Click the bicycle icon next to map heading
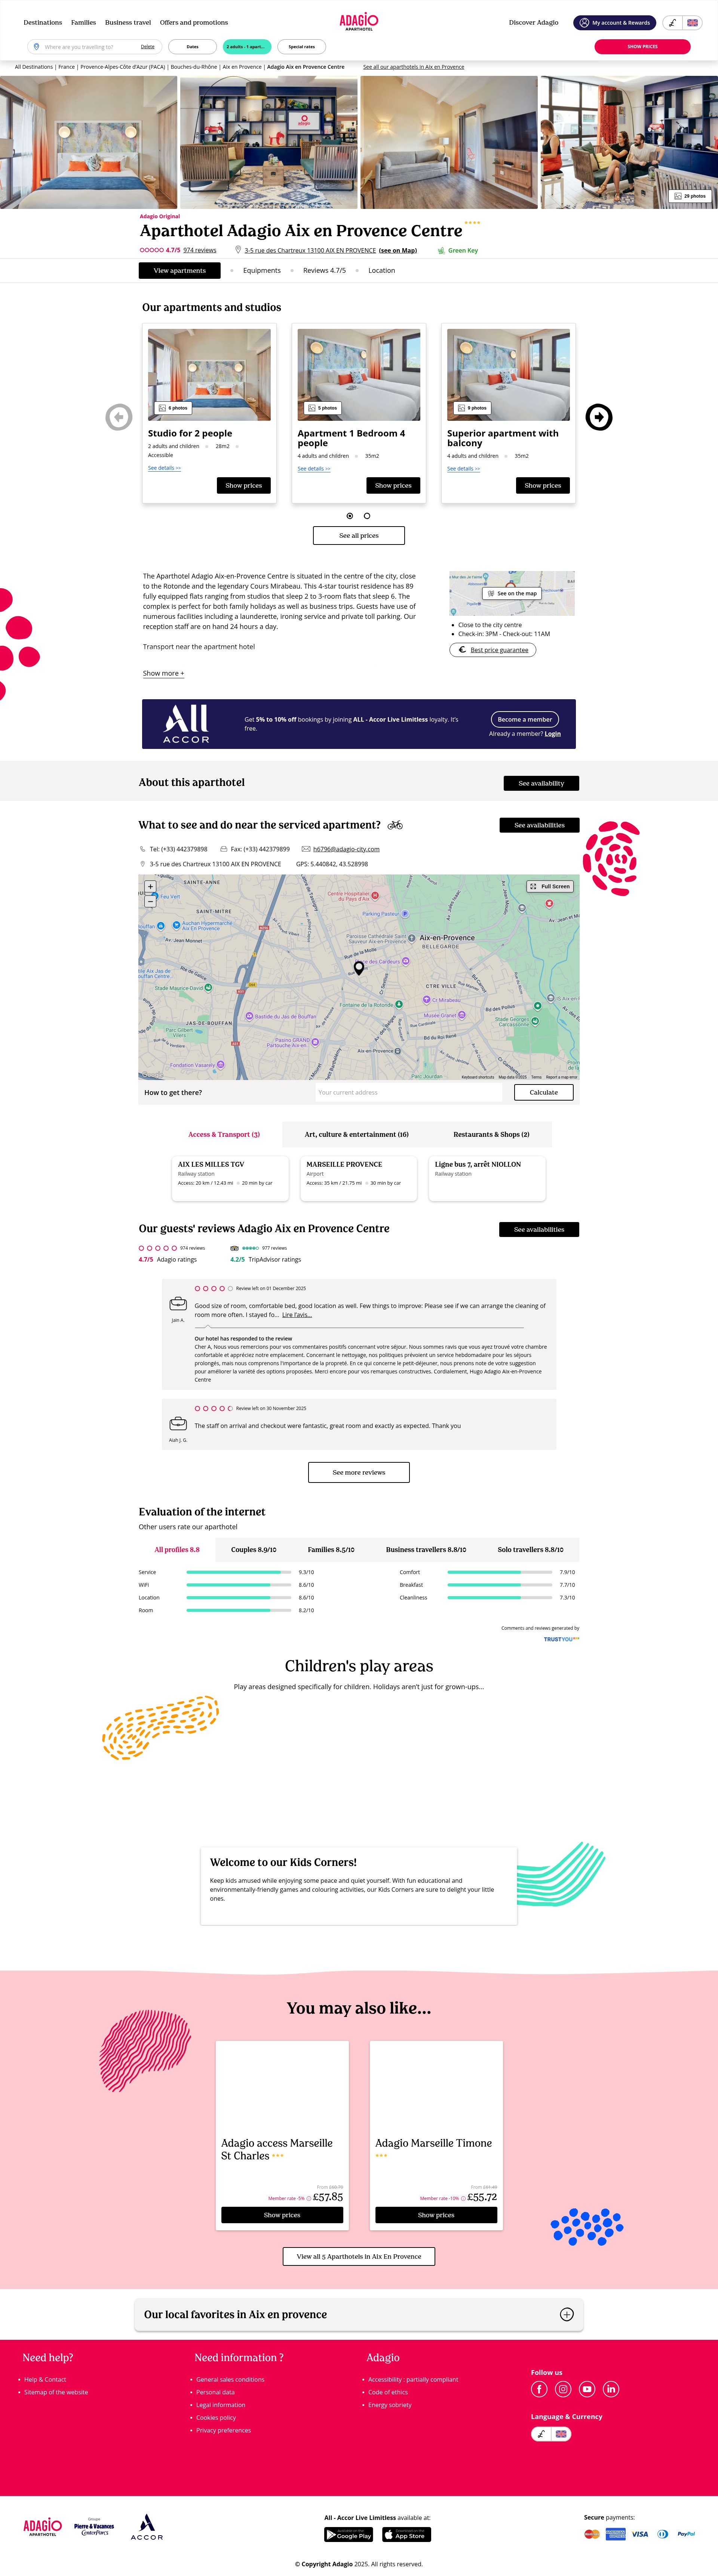The width and height of the screenshot is (718, 2576). coord(395,825)
